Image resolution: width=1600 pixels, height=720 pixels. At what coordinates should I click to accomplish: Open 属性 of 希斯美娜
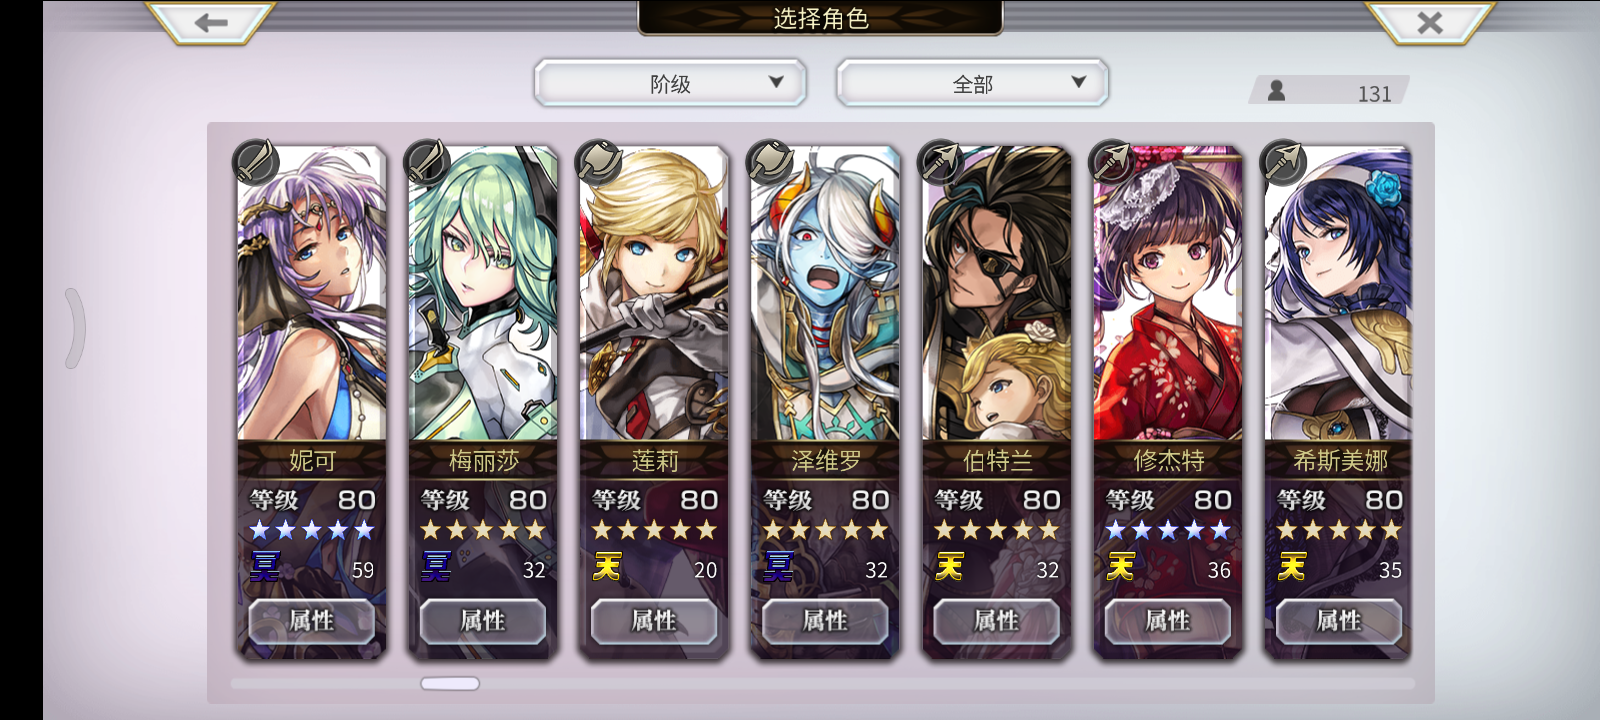coord(1338,621)
